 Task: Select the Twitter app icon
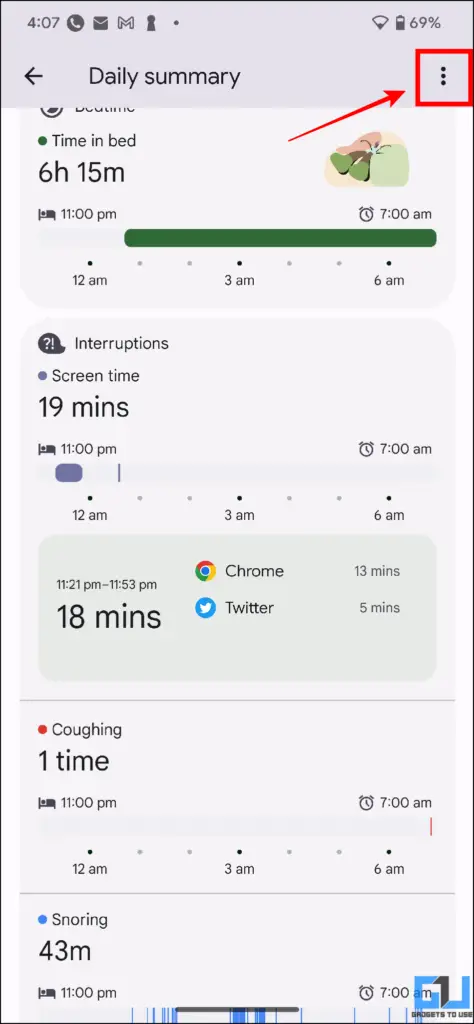[205, 608]
